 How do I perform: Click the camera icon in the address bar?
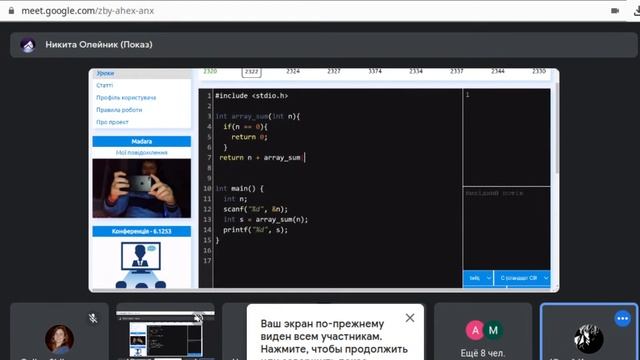click(615, 11)
